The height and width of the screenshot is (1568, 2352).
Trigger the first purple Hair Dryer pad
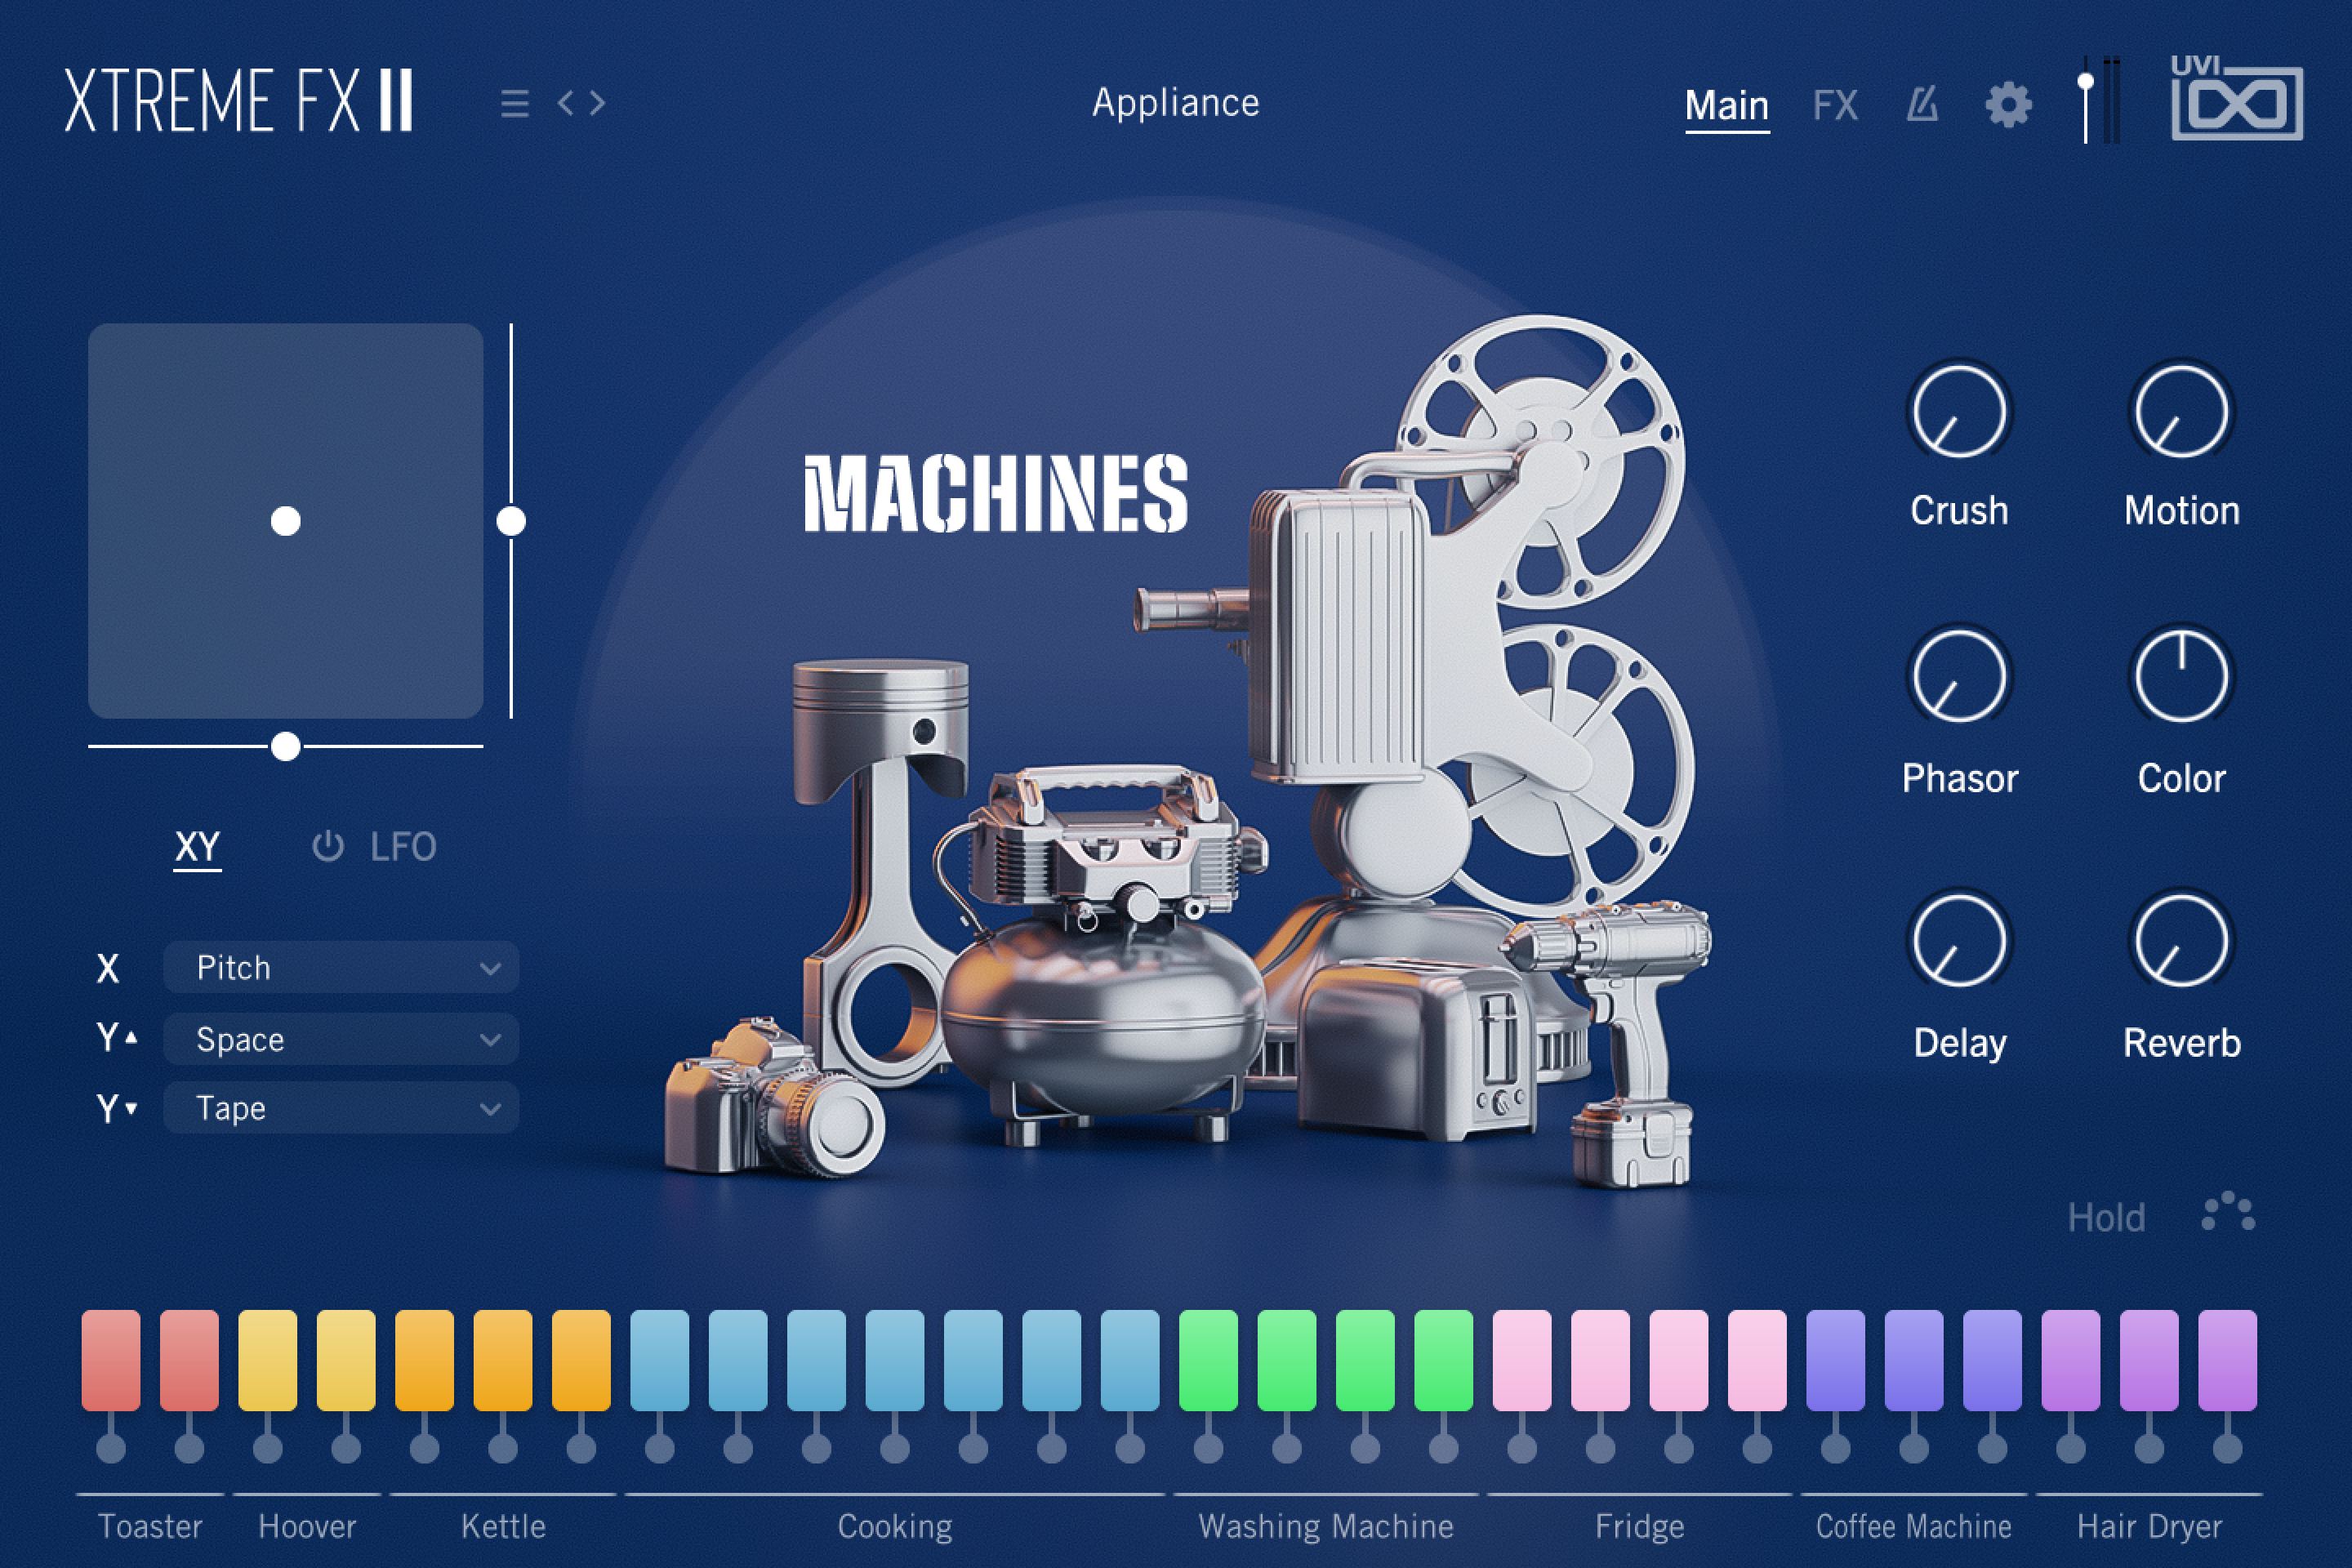[2071, 1360]
